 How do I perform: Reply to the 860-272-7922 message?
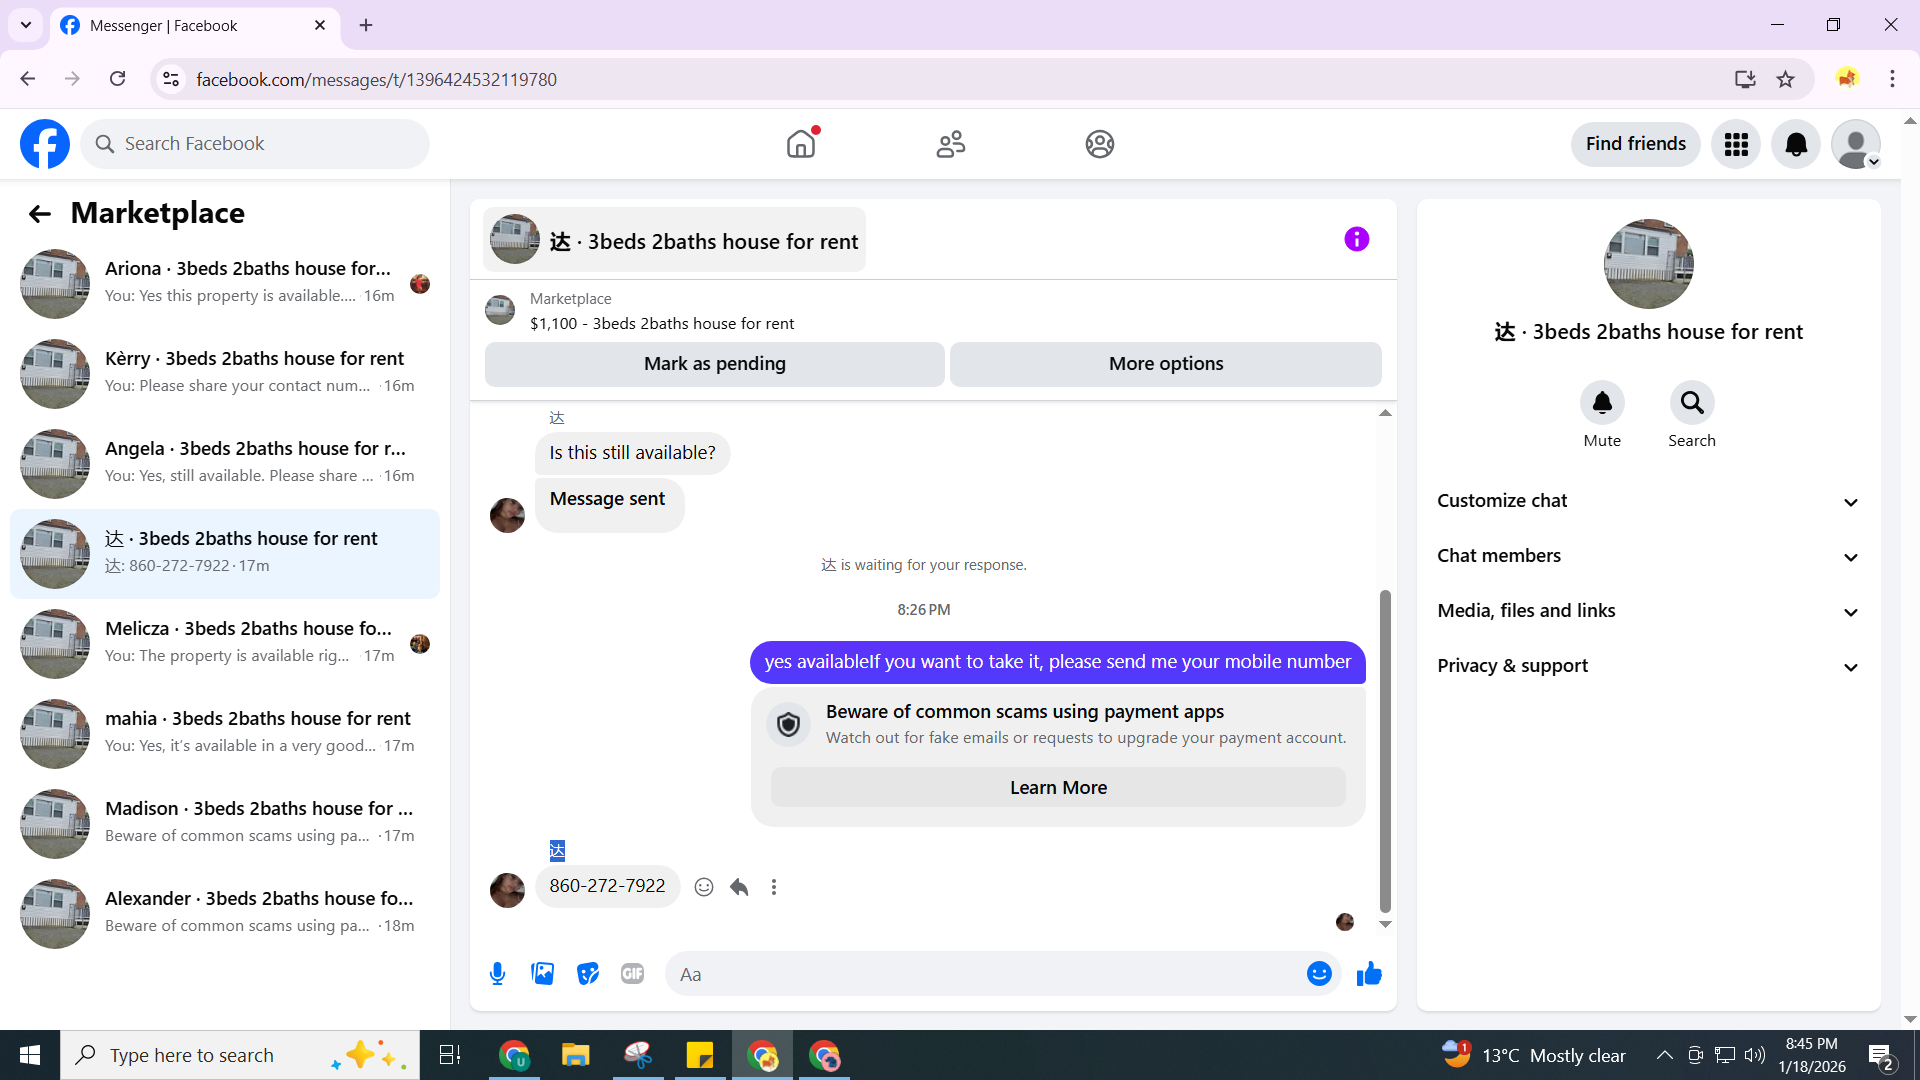point(739,887)
